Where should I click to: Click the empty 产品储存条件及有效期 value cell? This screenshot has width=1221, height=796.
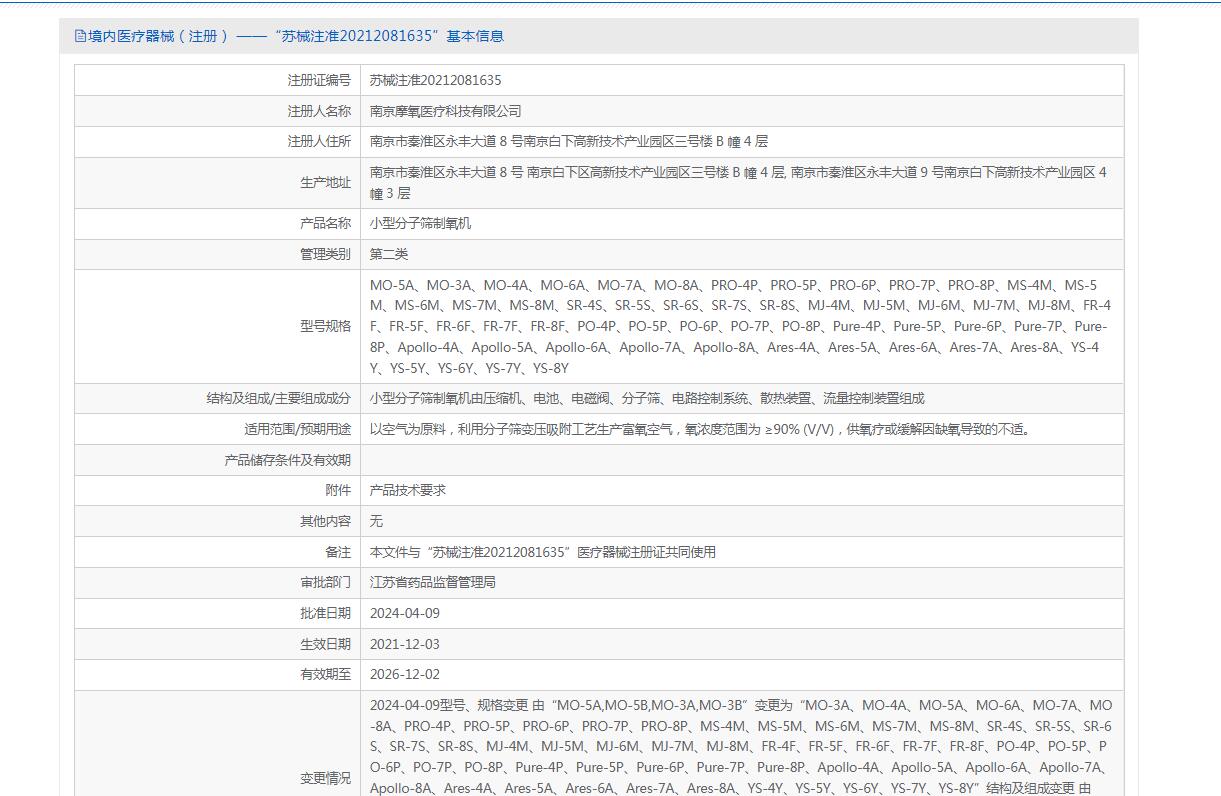(x=741, y=460)
